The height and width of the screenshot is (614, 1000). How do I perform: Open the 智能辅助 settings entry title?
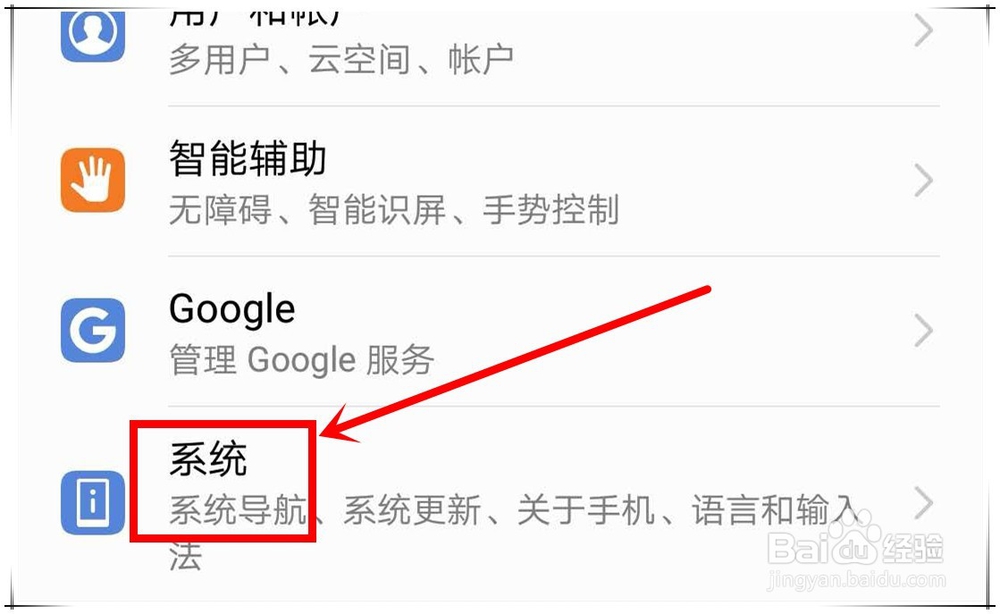(x=247, y=158)
